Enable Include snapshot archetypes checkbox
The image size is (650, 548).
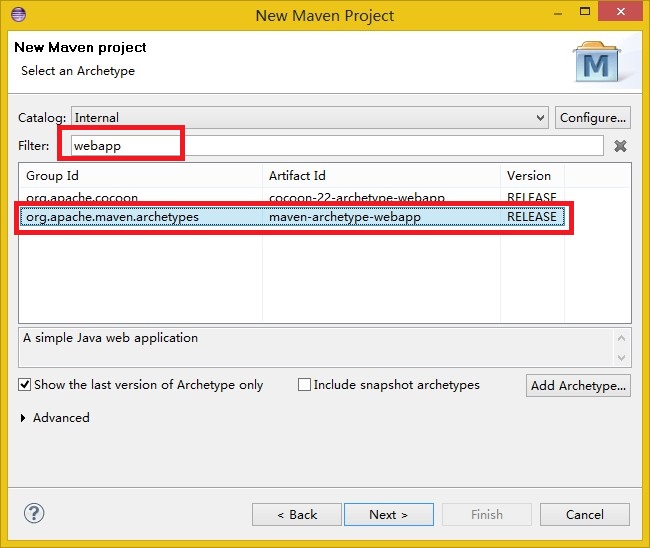304,385
